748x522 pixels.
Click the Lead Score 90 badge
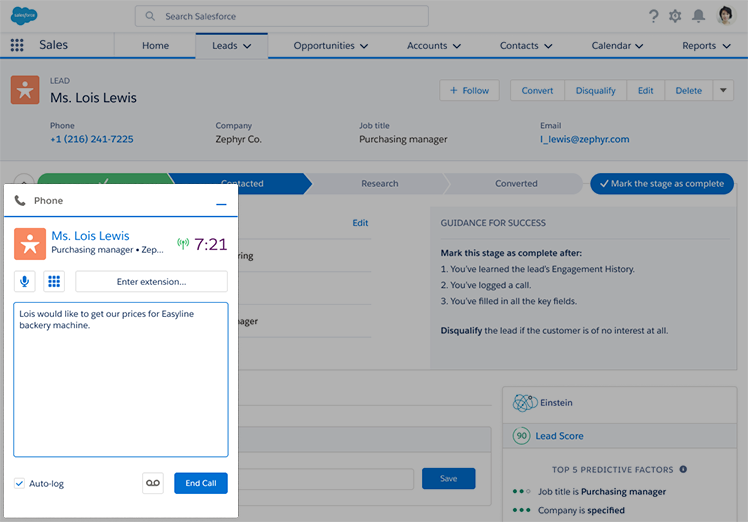pos(521,436)
